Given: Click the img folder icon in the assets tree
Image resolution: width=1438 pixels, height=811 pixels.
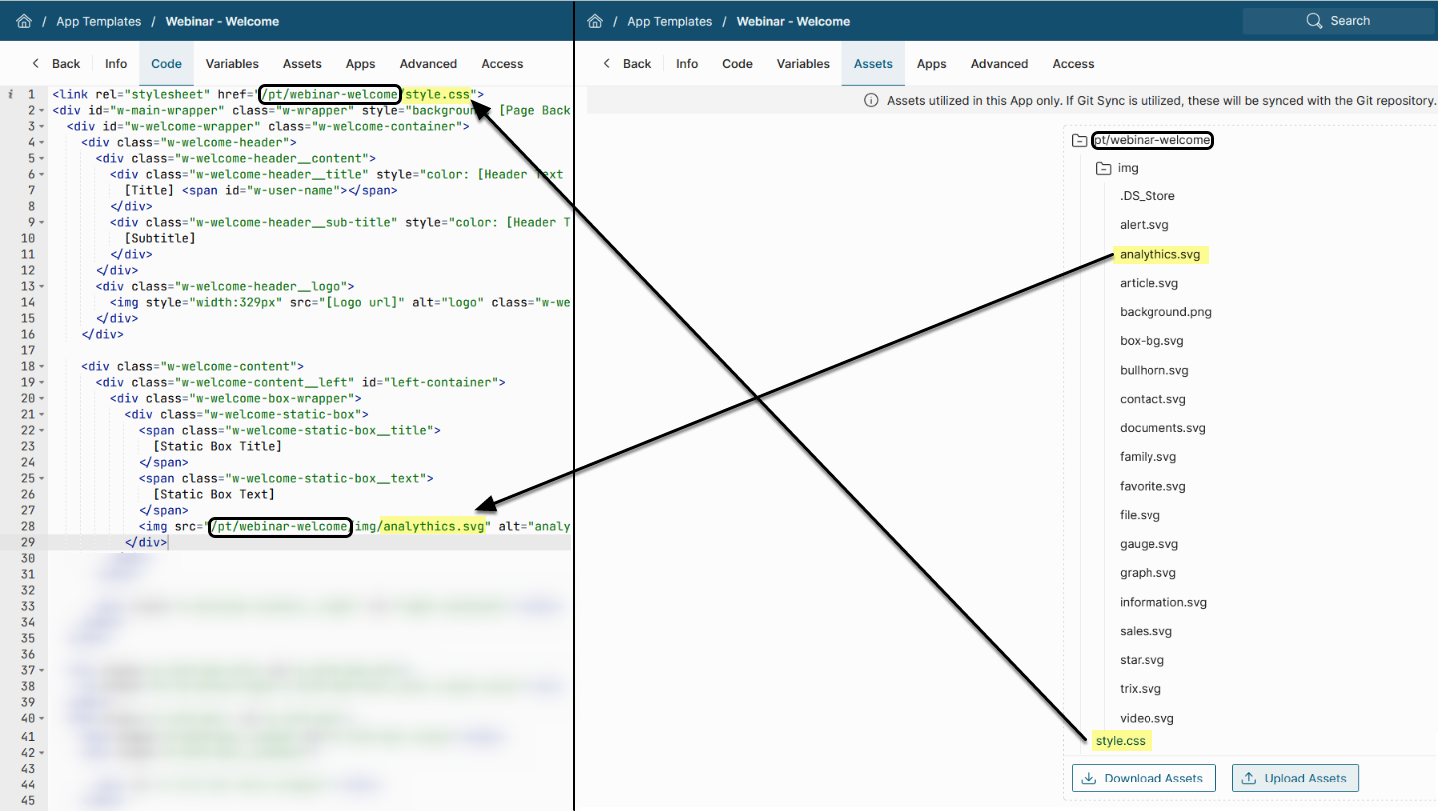Looking at the screenshot, I should coord(1103,168).
